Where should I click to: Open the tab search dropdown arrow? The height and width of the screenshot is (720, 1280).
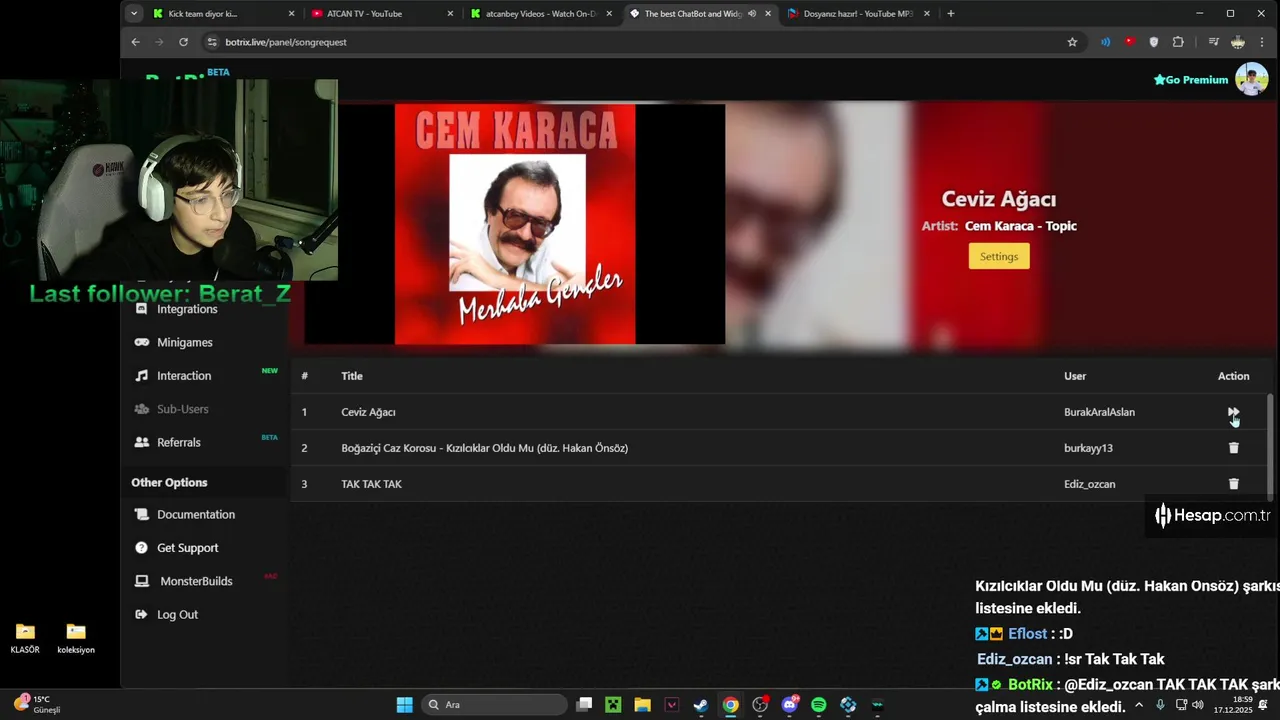pos(134,14)
